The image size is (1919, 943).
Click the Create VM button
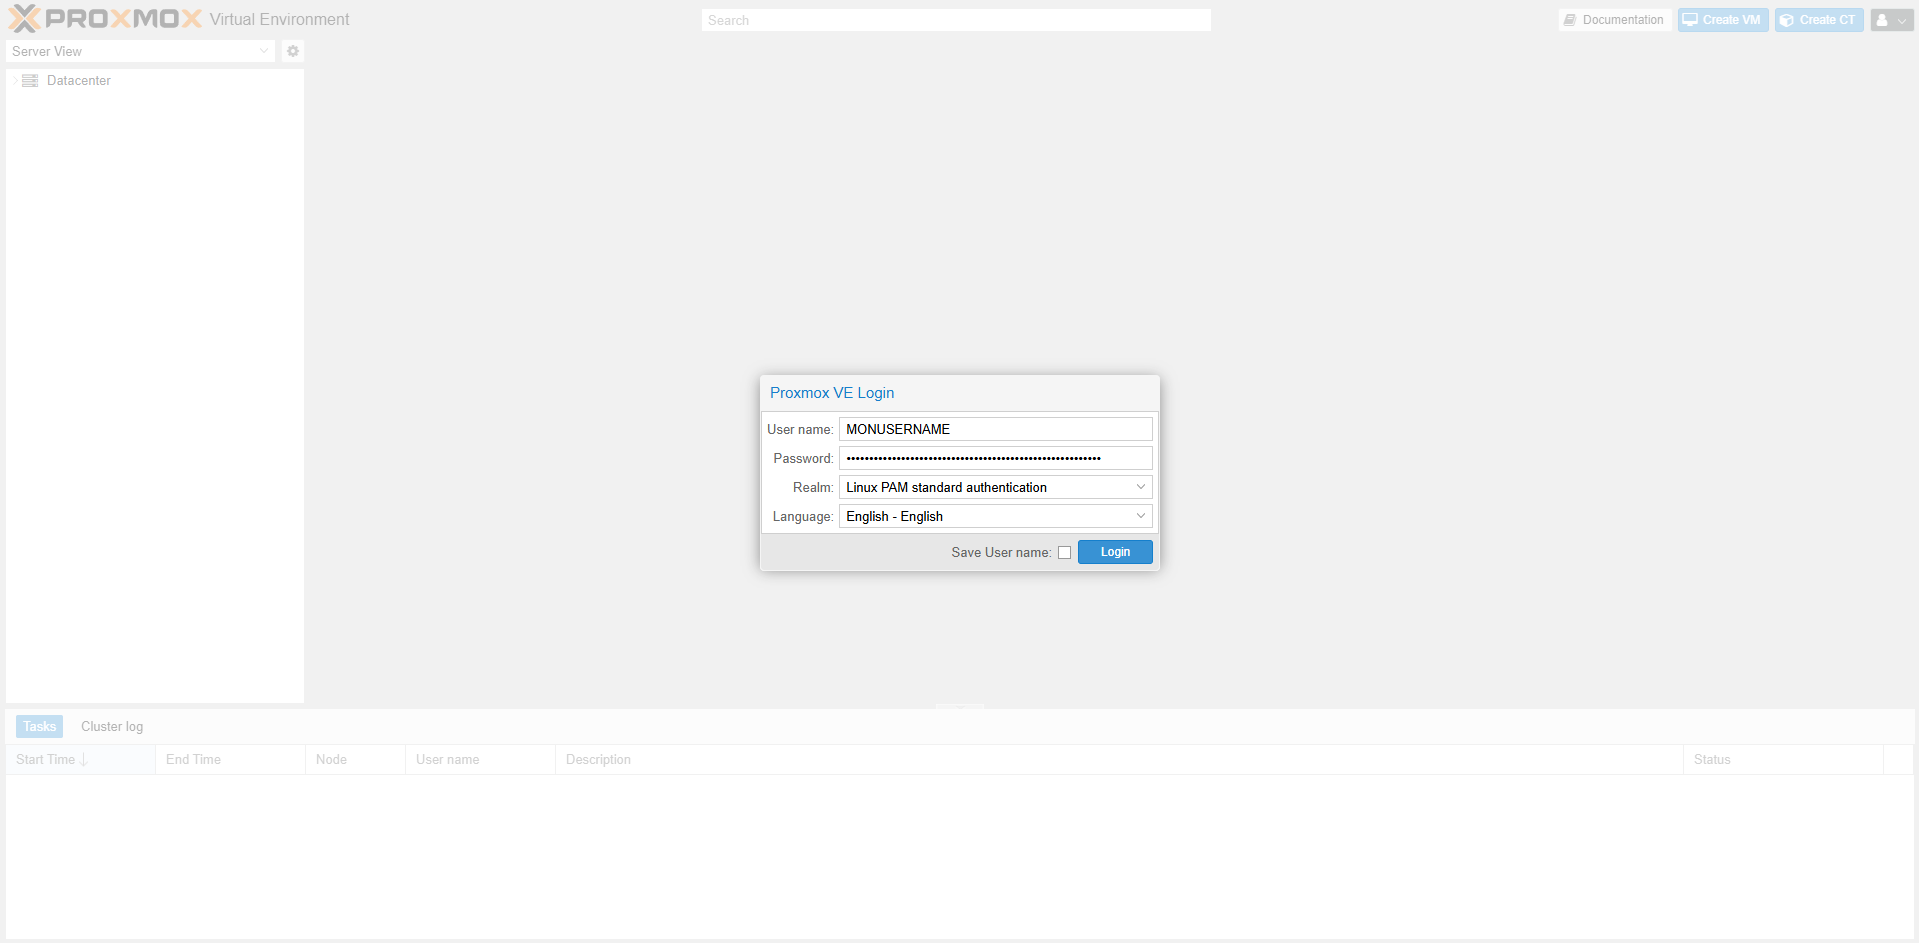tap(1722, 20)
